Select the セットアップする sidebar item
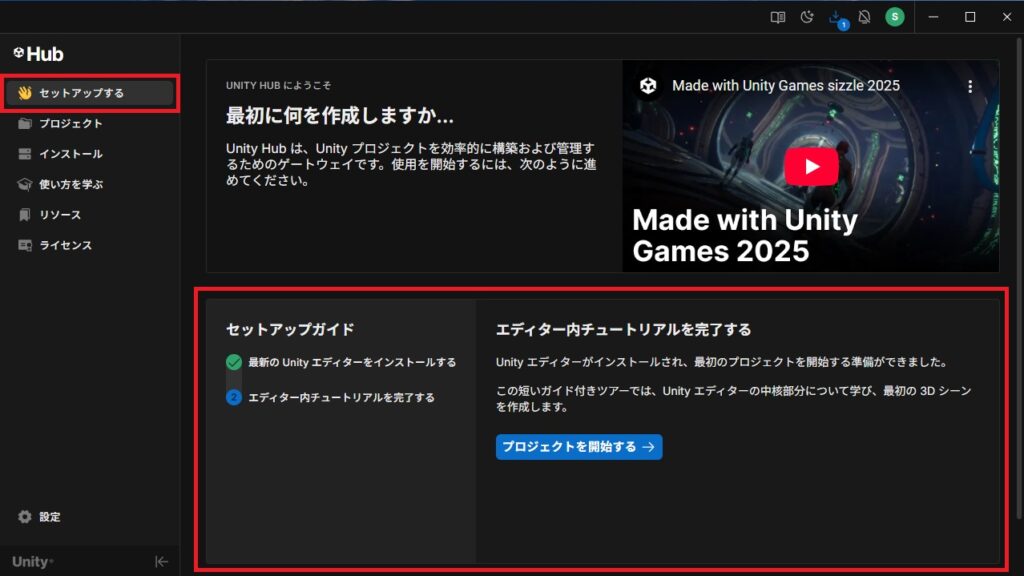1024x576 pixels. click(x=90, y=93)
